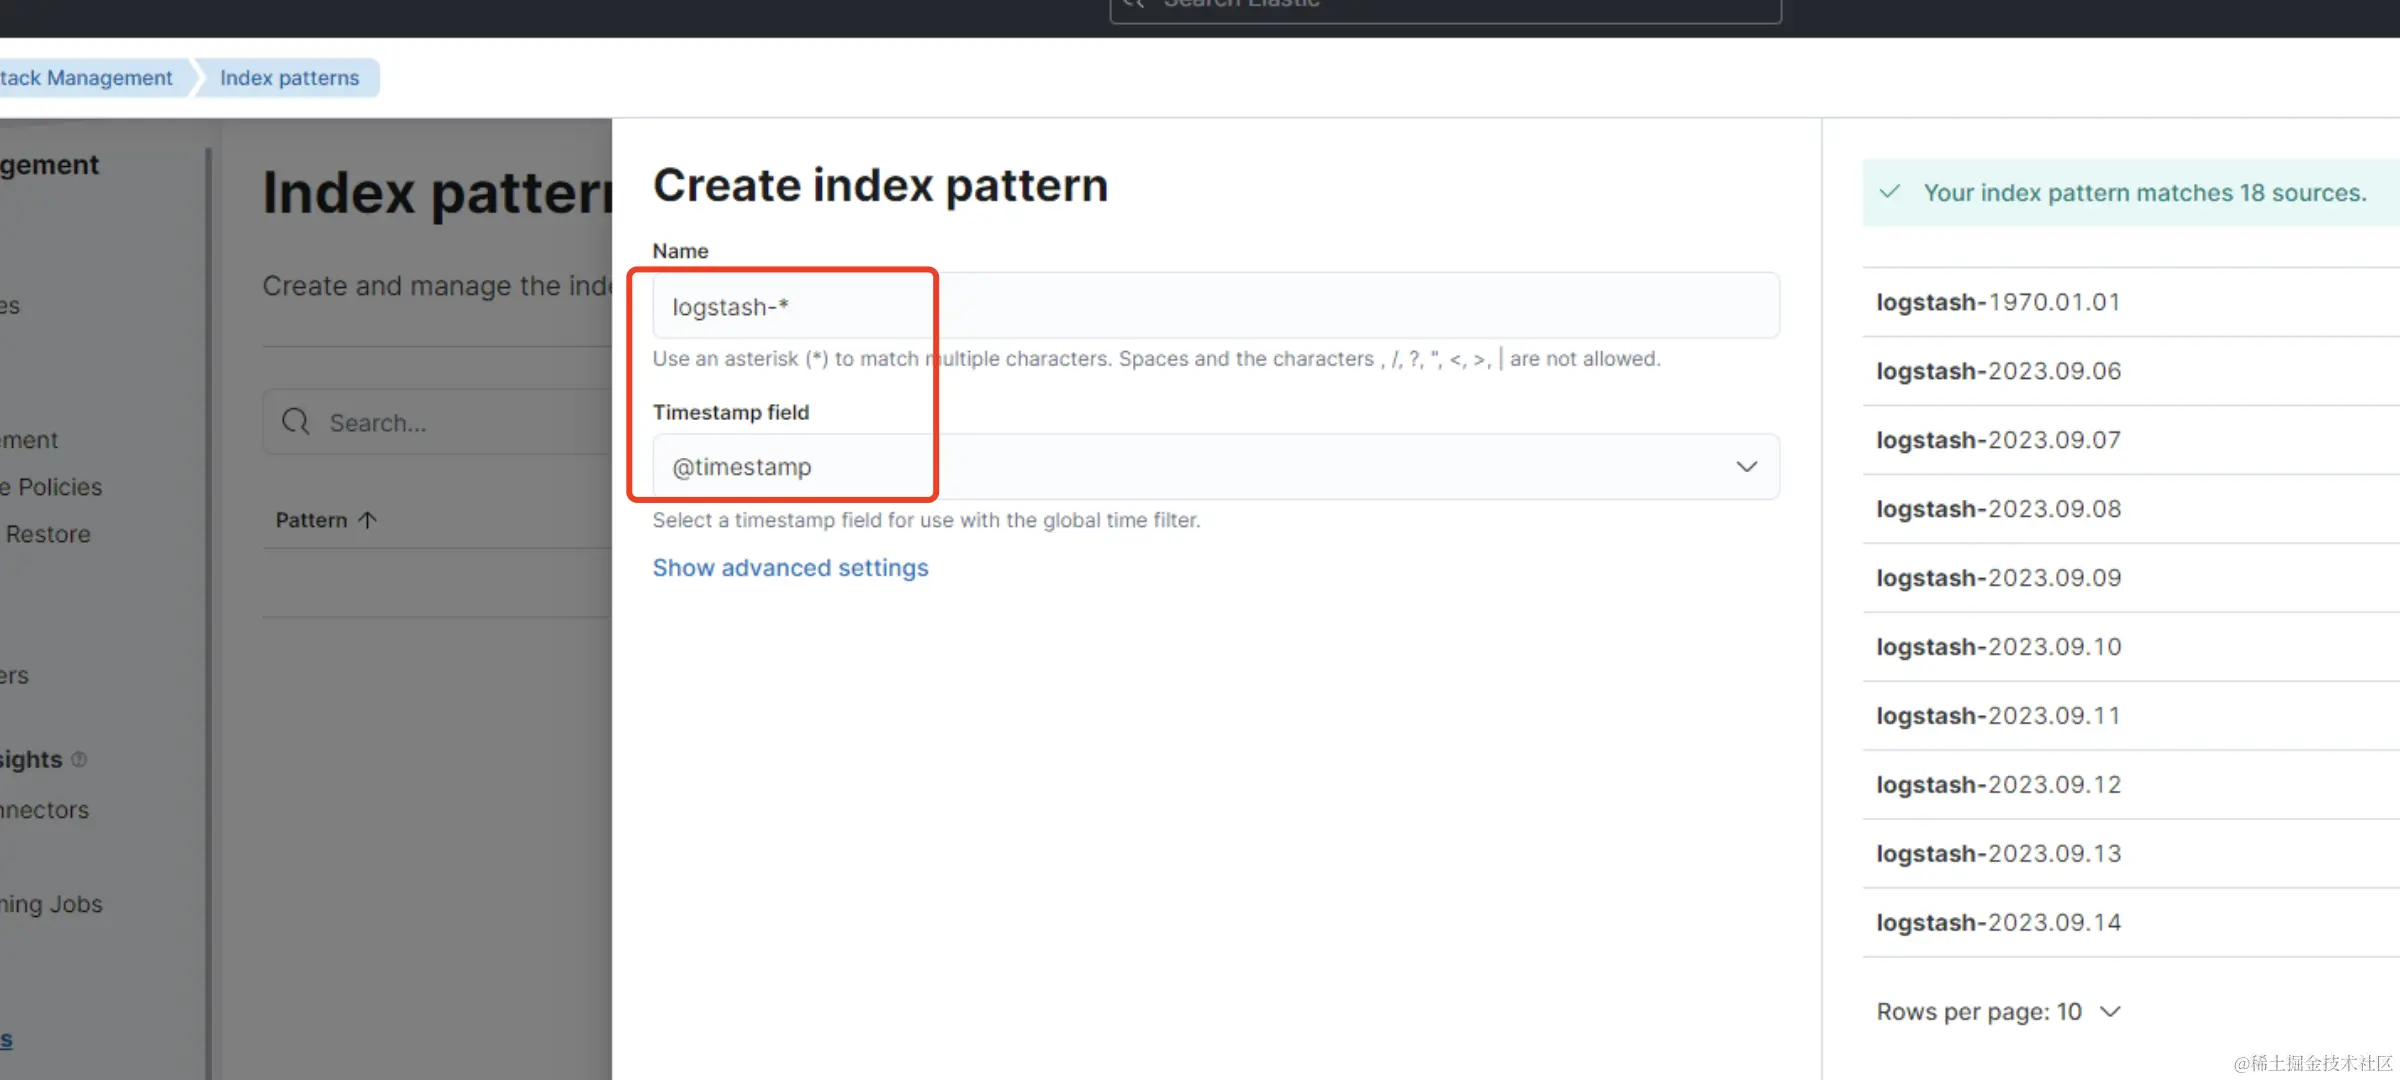Open the Jobs sidebar item
This screenshot has width=2400, height=1080.
click(x=52, y=904)
